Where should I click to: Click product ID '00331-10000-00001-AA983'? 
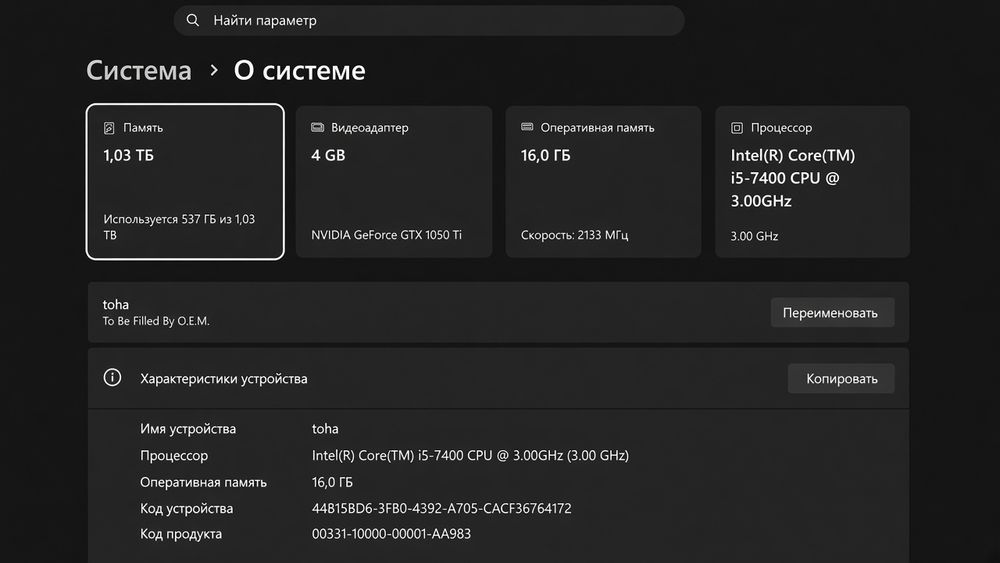pyautogui.click(x=391, y=534)
